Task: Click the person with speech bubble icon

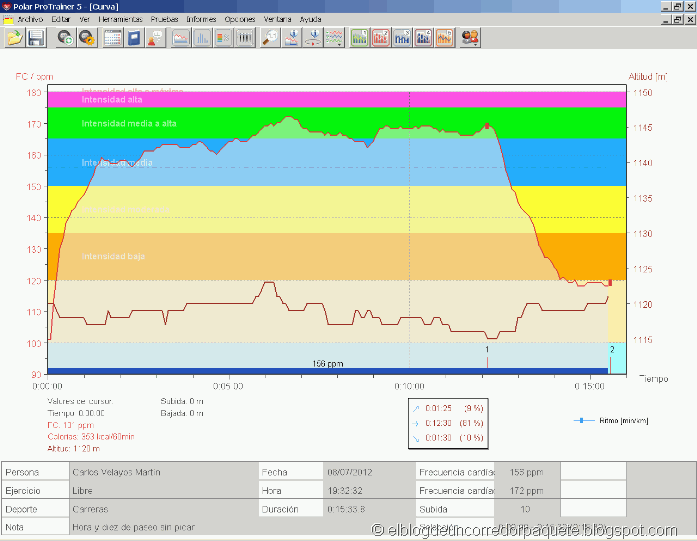Action: pyautogui.click(x=156, y=38)
